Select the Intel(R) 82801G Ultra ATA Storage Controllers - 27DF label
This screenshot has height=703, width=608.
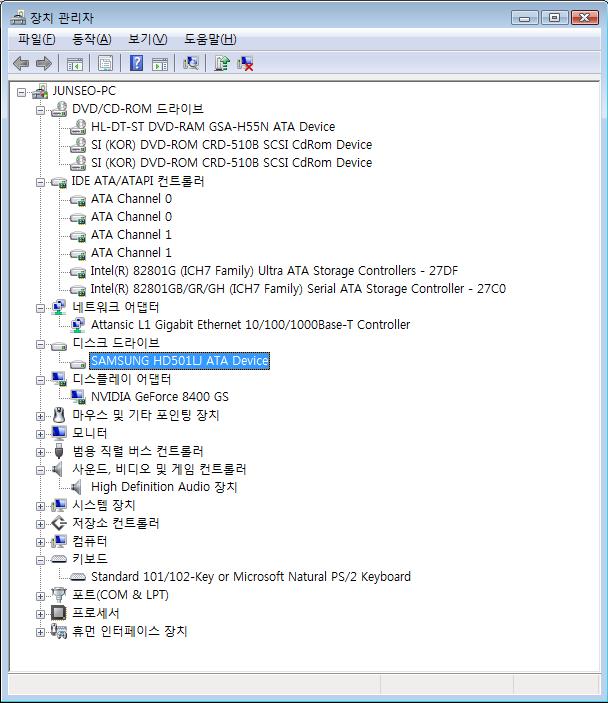click(x=274, y=271)
